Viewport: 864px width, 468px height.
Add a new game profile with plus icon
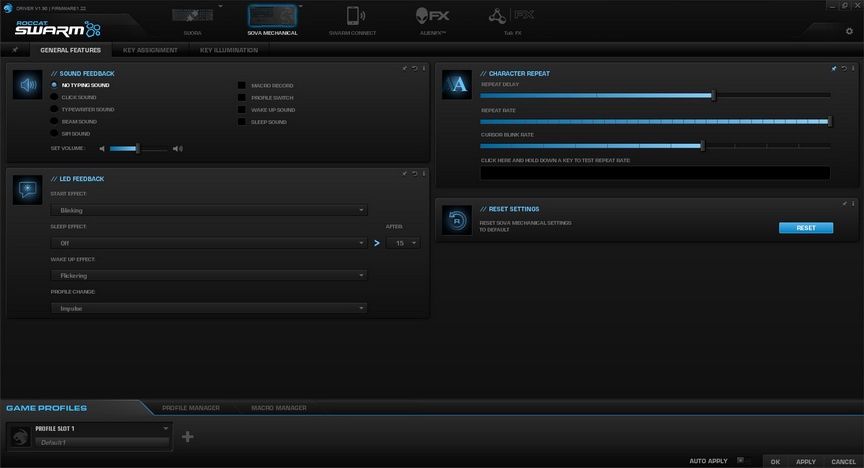tap(187, 437)
